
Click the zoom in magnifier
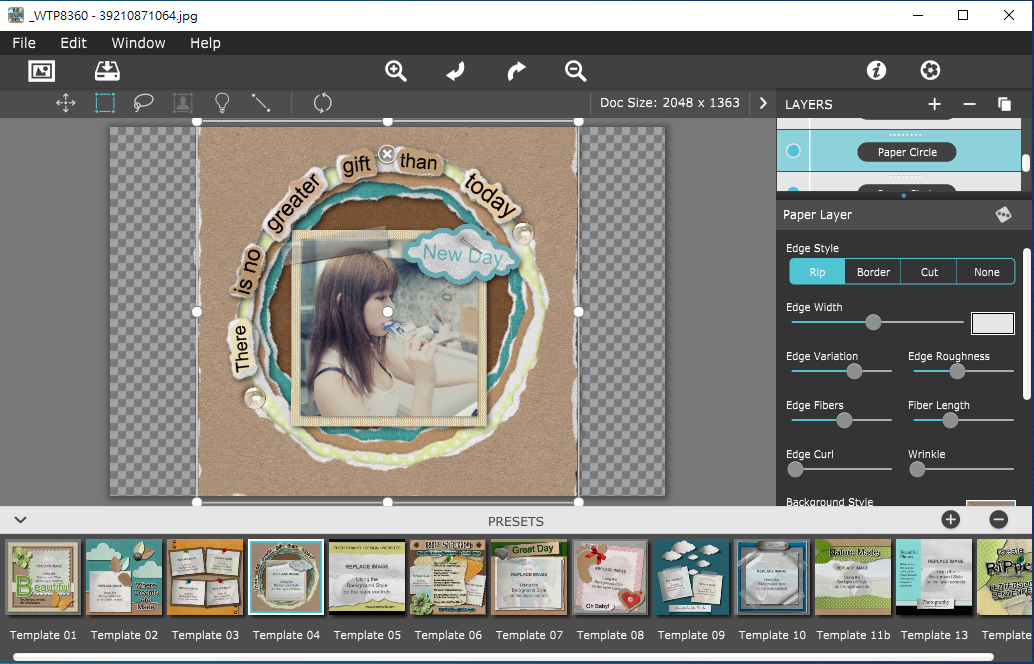(x=396, y=71)
